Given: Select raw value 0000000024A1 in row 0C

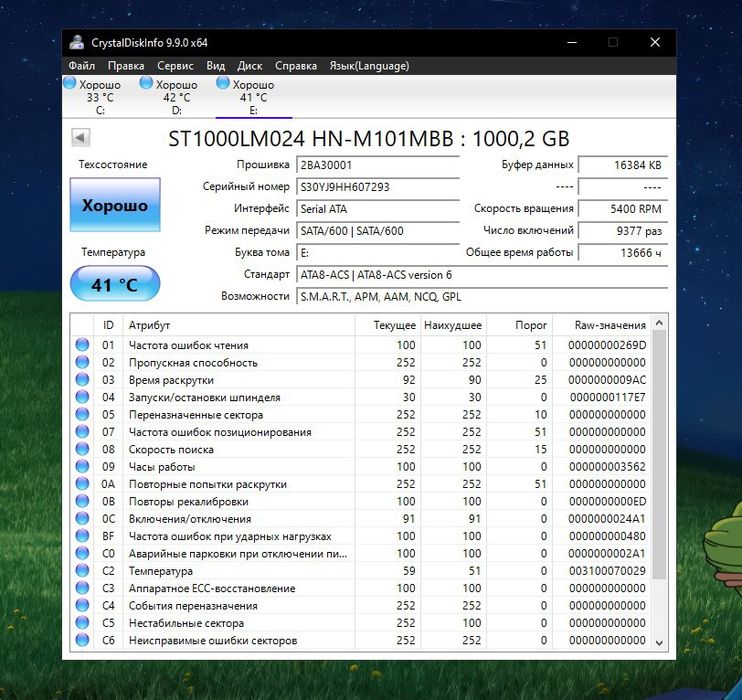Looking at the screenshot, I should [607, 519].
